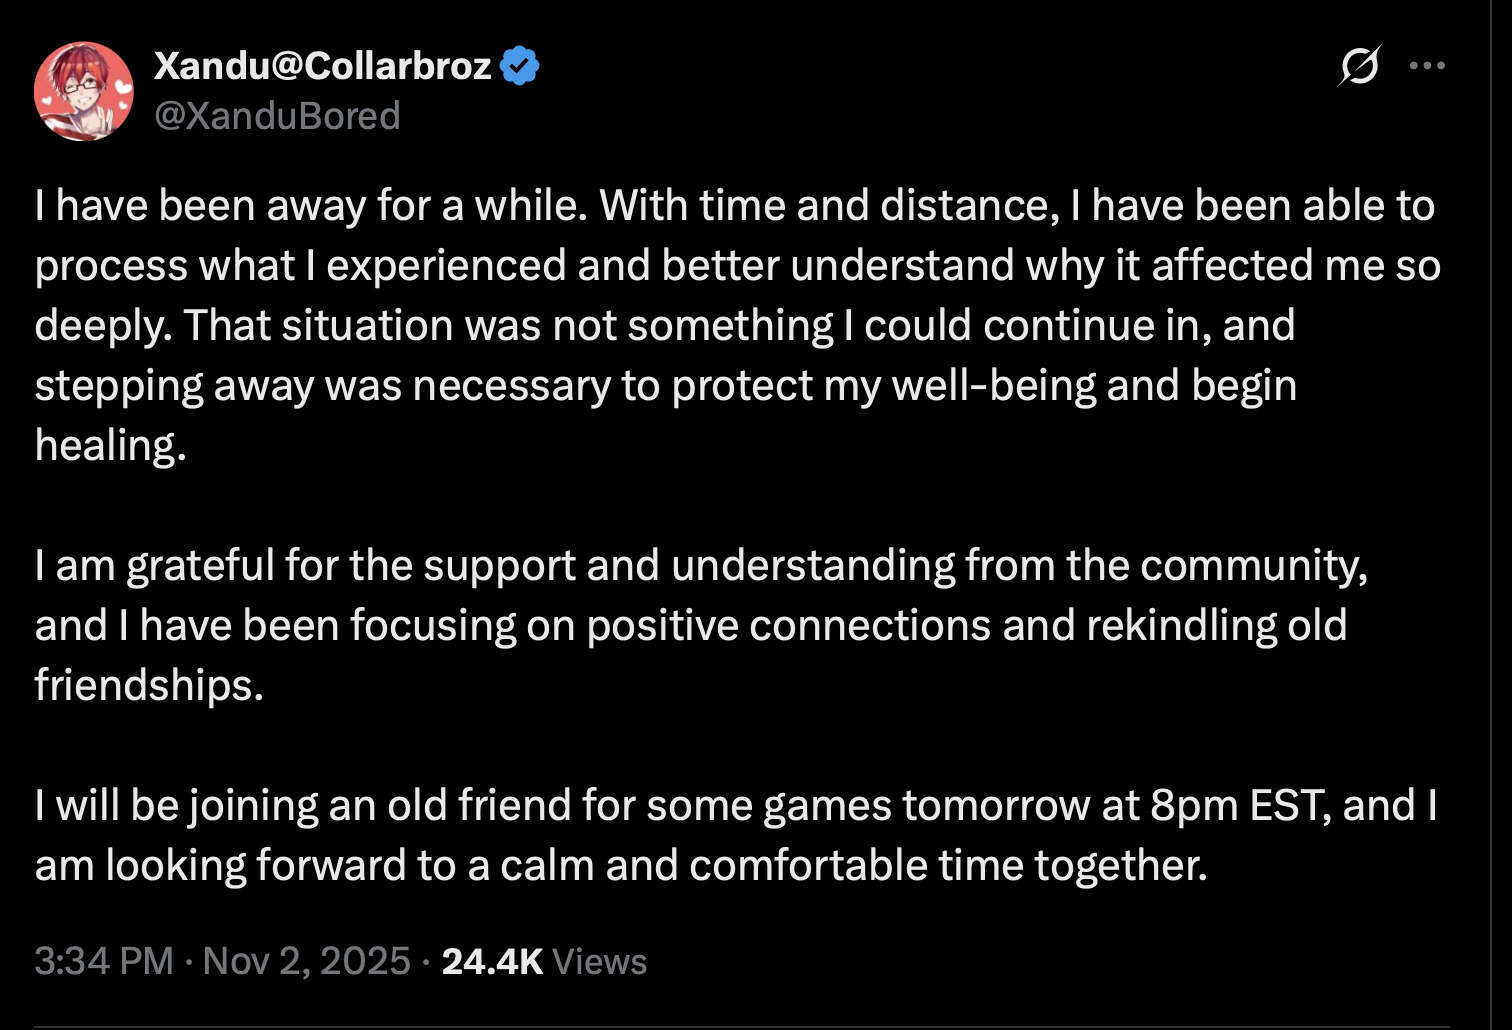Click the word Views

click(600, 961)
